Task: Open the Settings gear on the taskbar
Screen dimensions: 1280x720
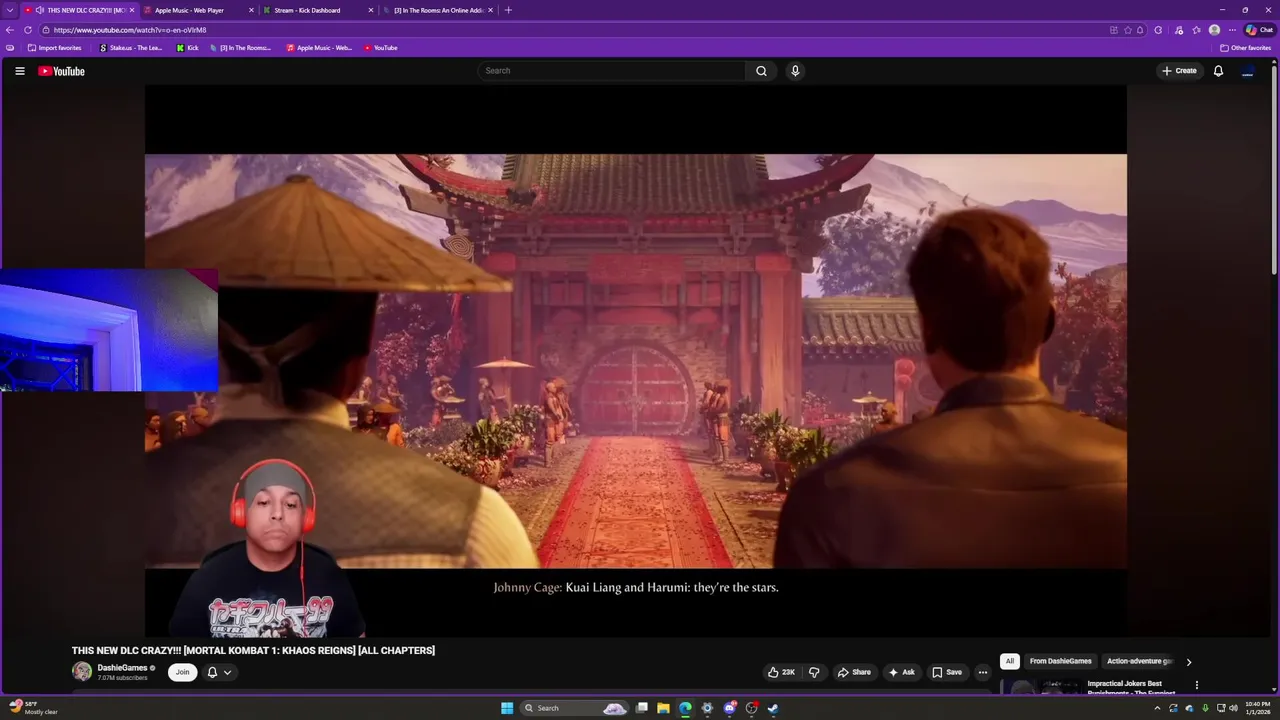Action: (707, 708)
